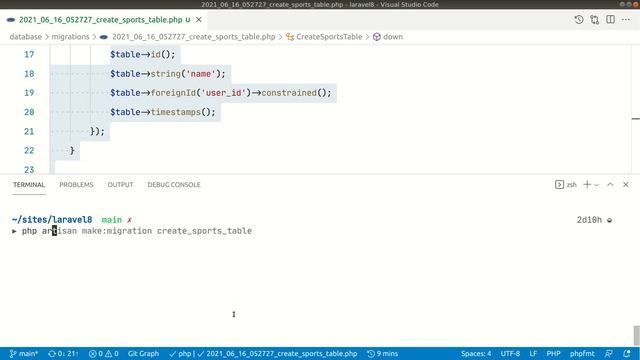Click on the 'constrained' method in code

pyautogui.click(x=289, y=93)
